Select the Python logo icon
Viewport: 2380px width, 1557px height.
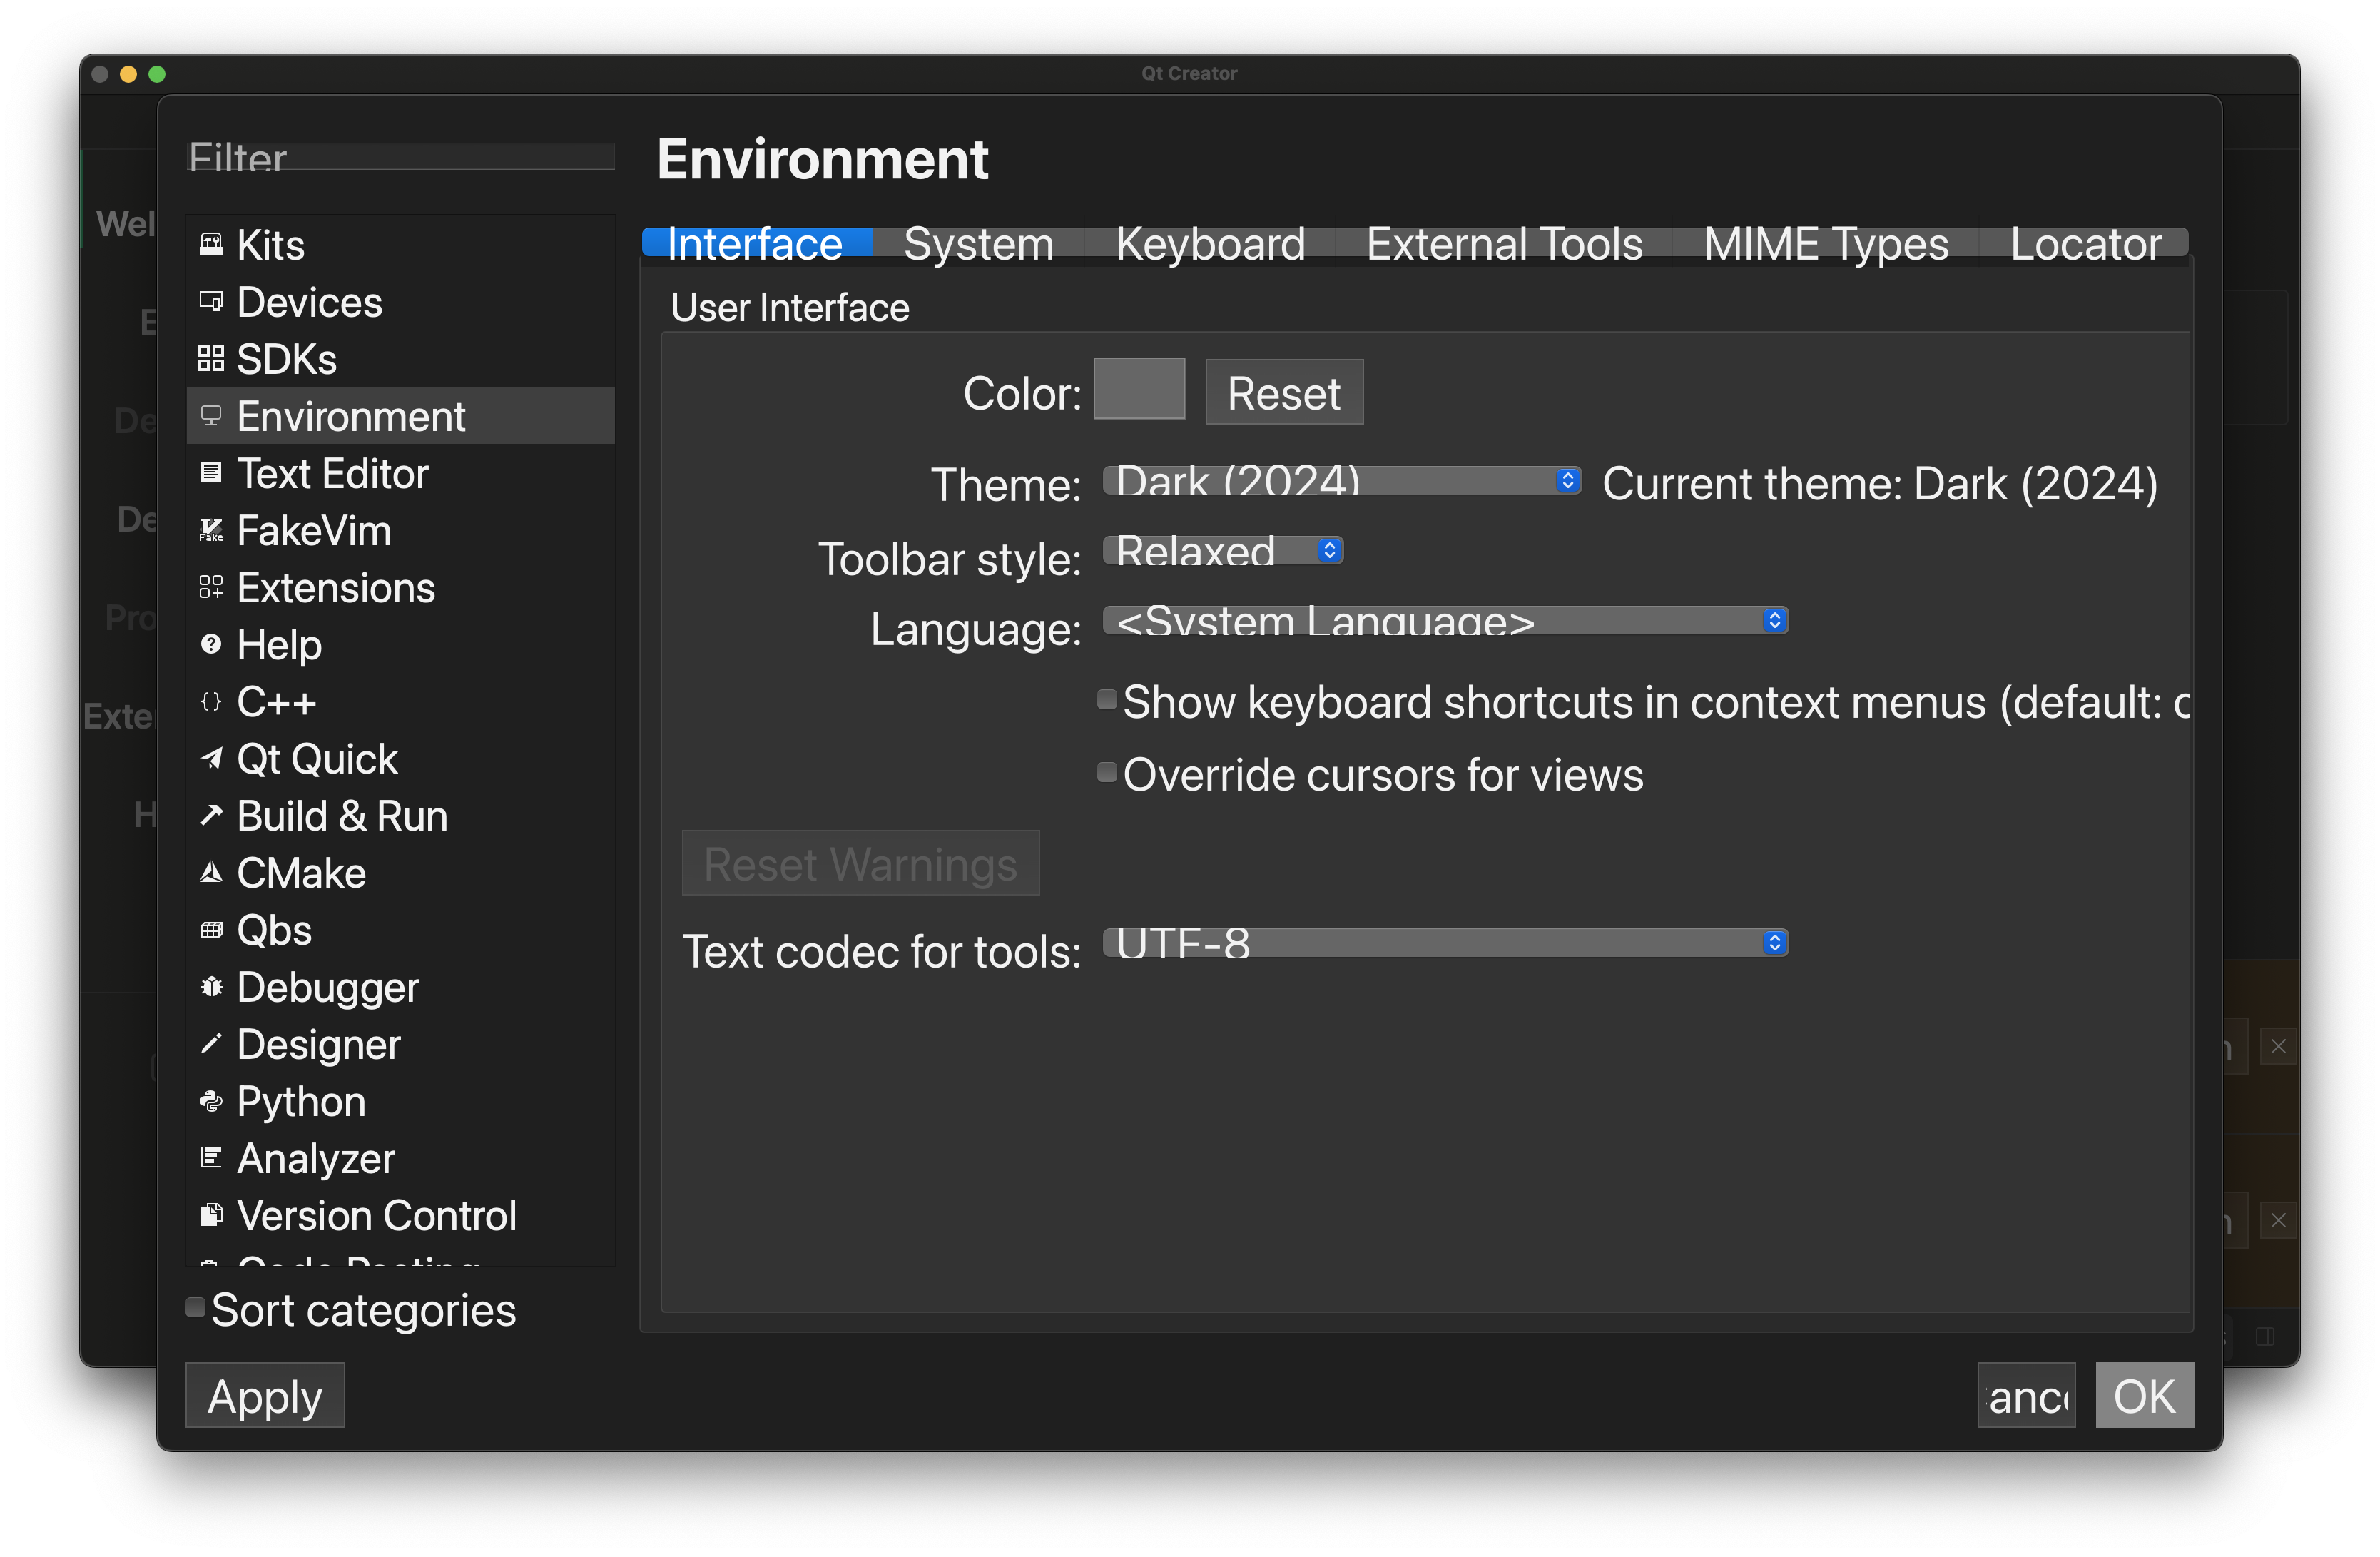(x=211, y=1101)
